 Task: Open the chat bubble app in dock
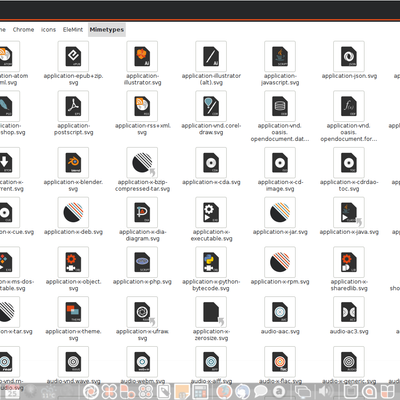coord(260,392)
